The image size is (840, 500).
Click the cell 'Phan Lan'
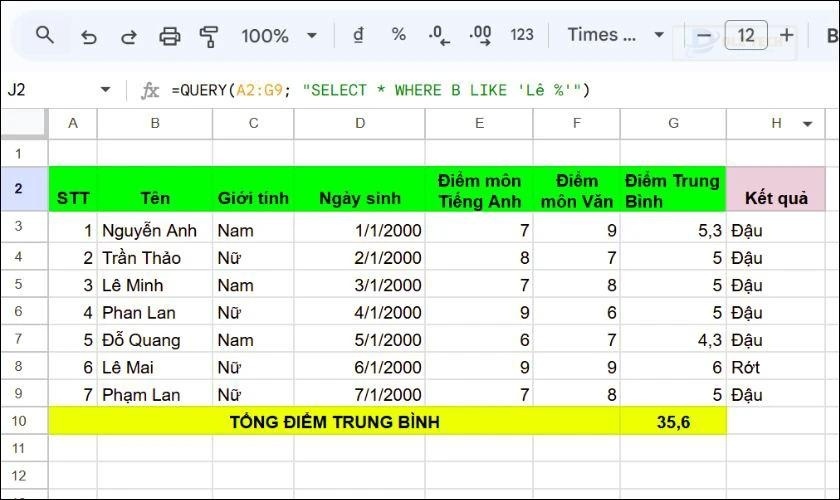pyautogui.click(x=155, y=312)
